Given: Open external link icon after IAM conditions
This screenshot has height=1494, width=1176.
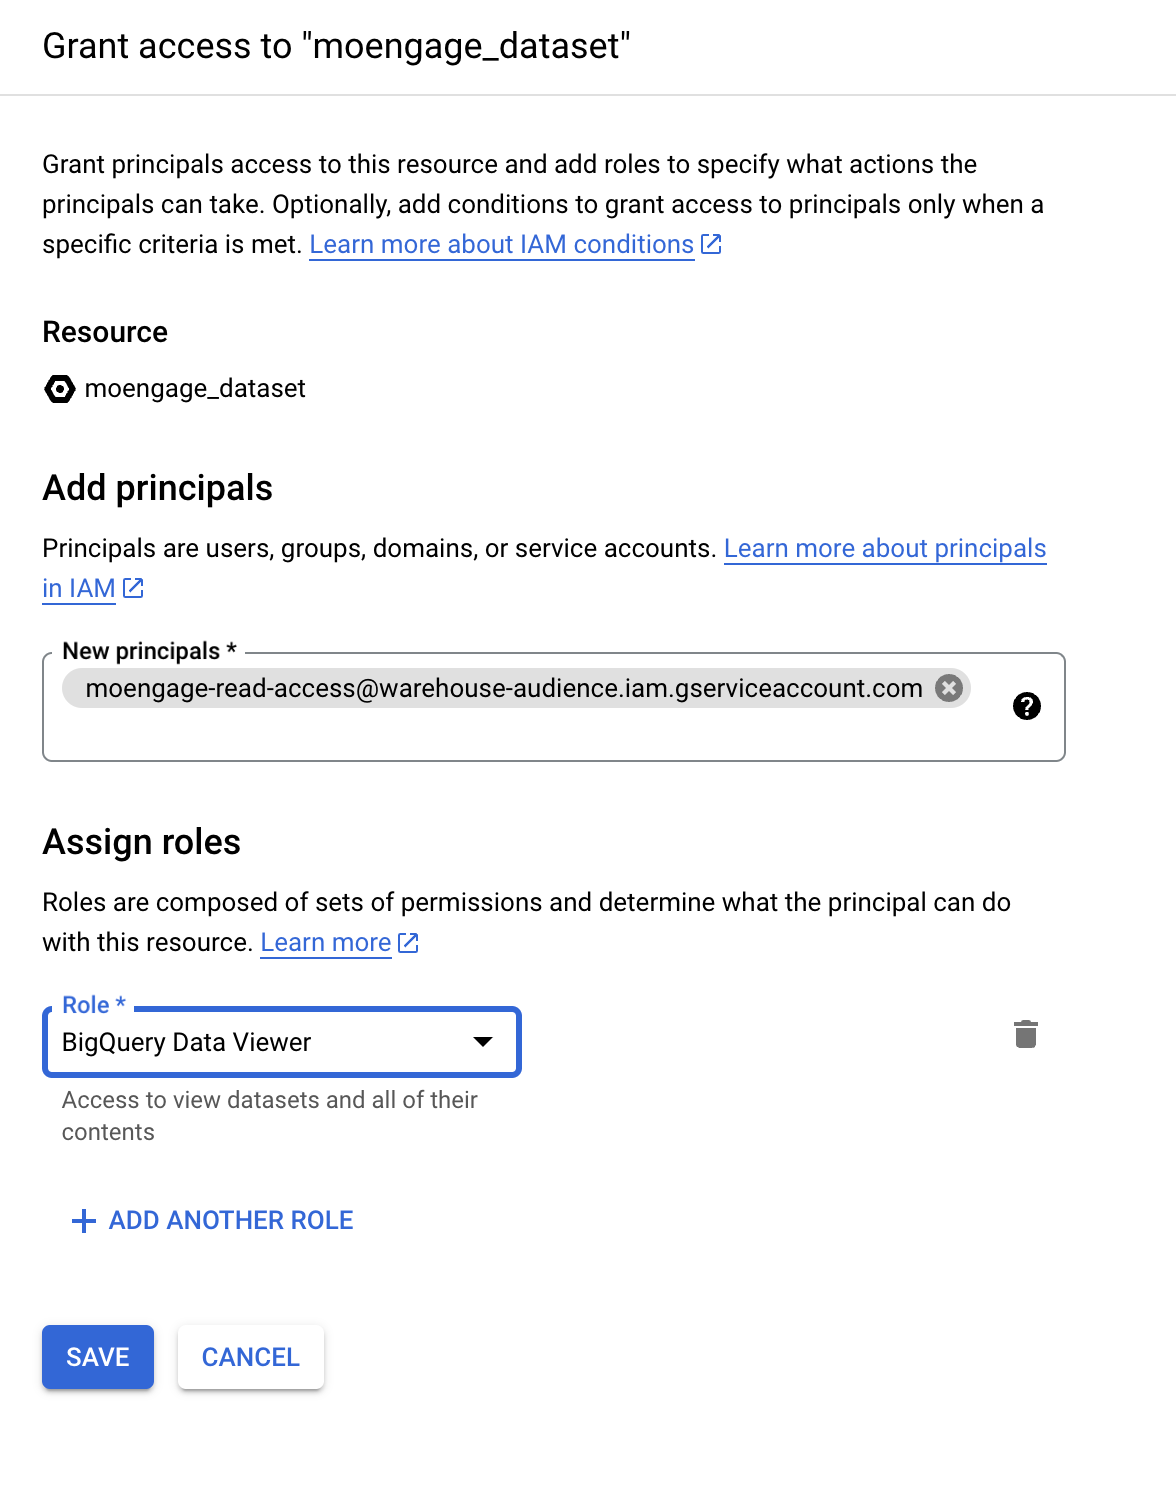Looking at the screenshot, I should pos(711,244).
